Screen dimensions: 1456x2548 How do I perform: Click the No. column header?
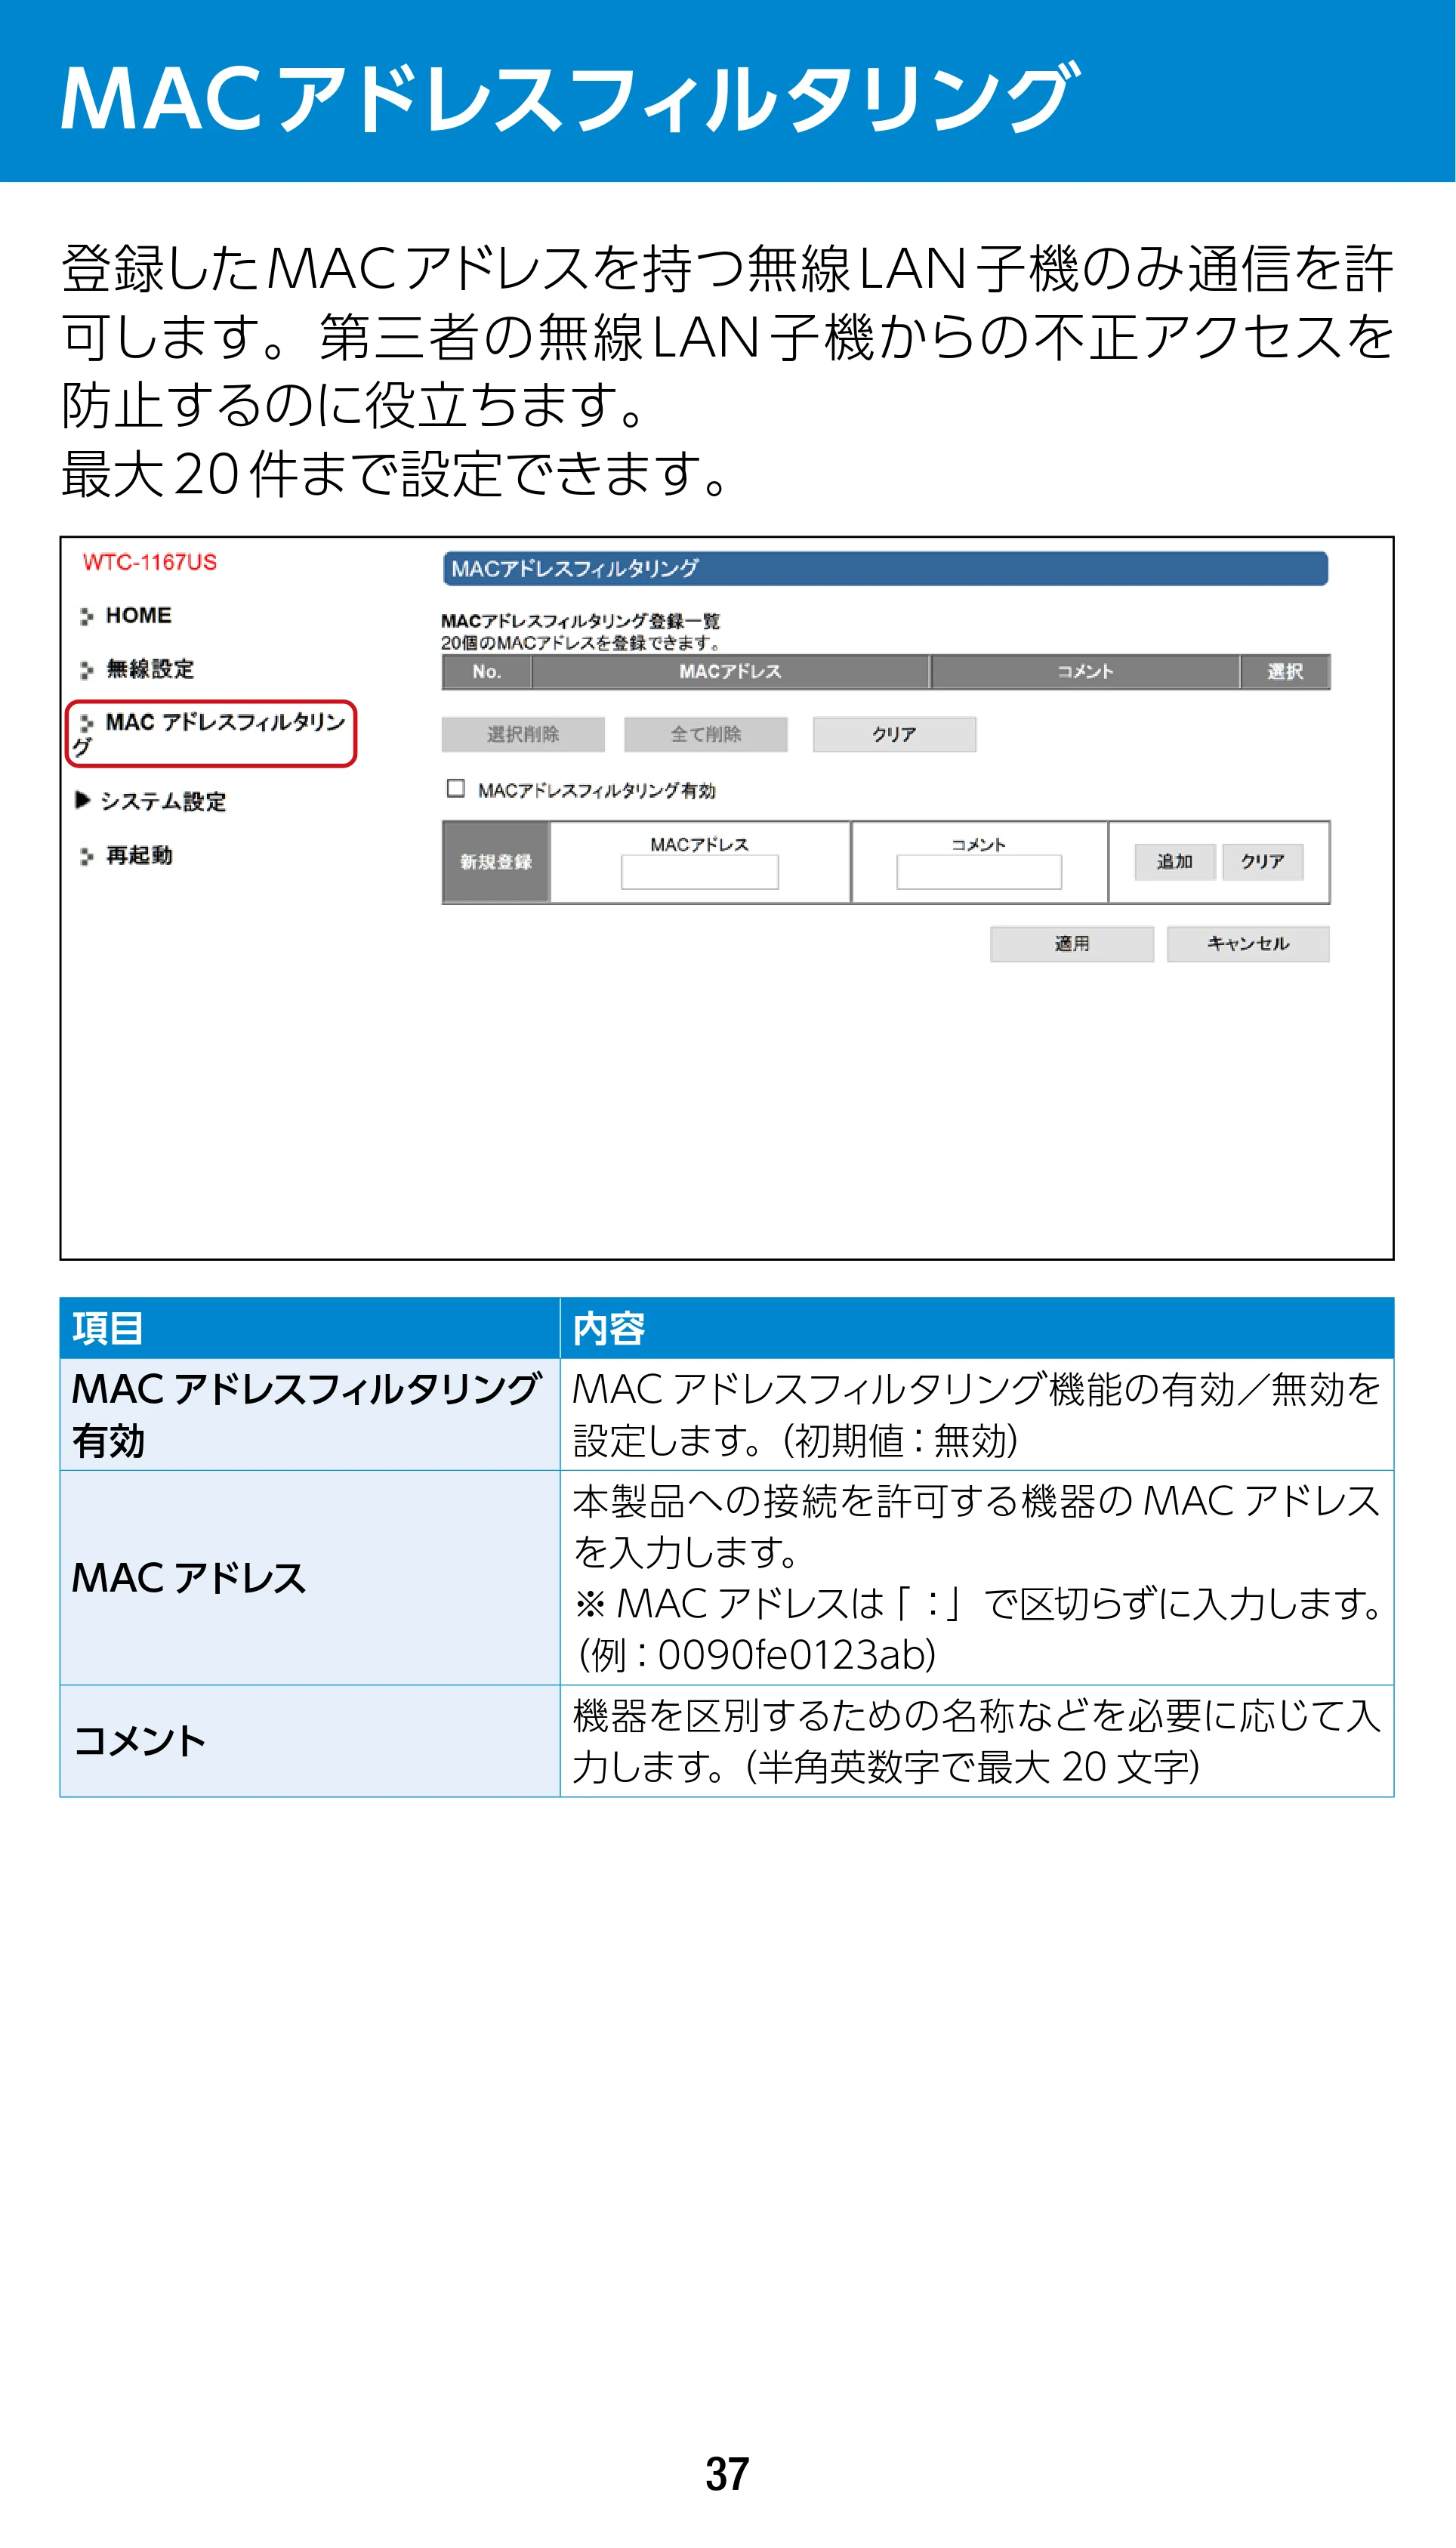pyautogui.click(x=487, y=672)
